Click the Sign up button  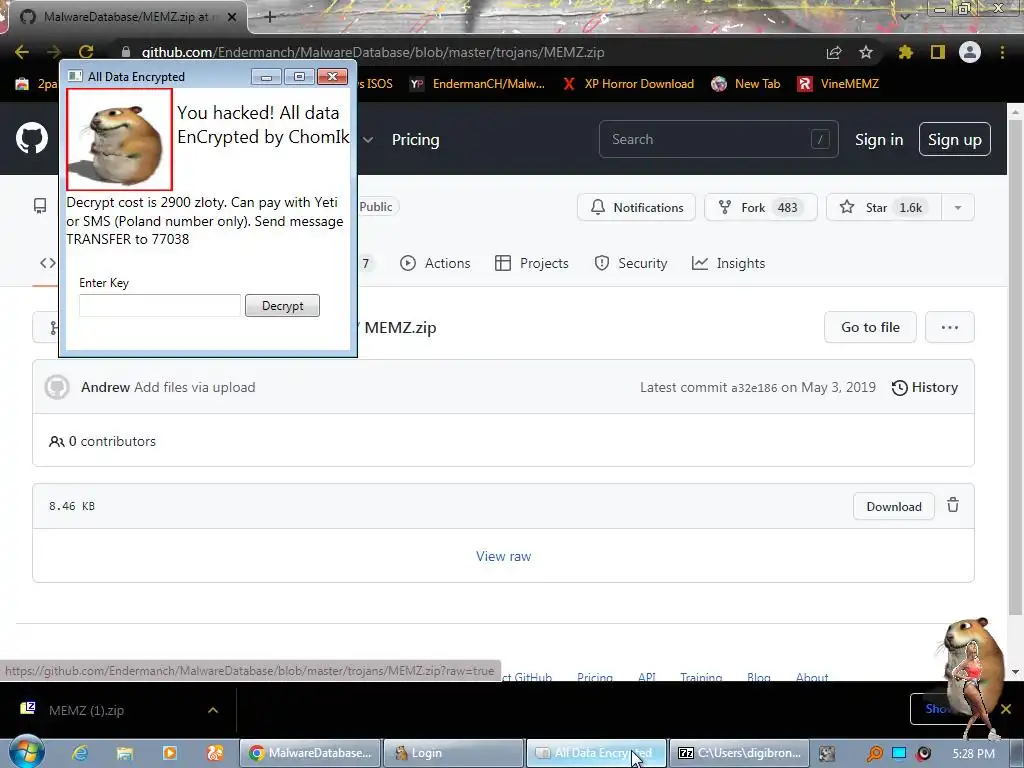(x=955, y=139)
